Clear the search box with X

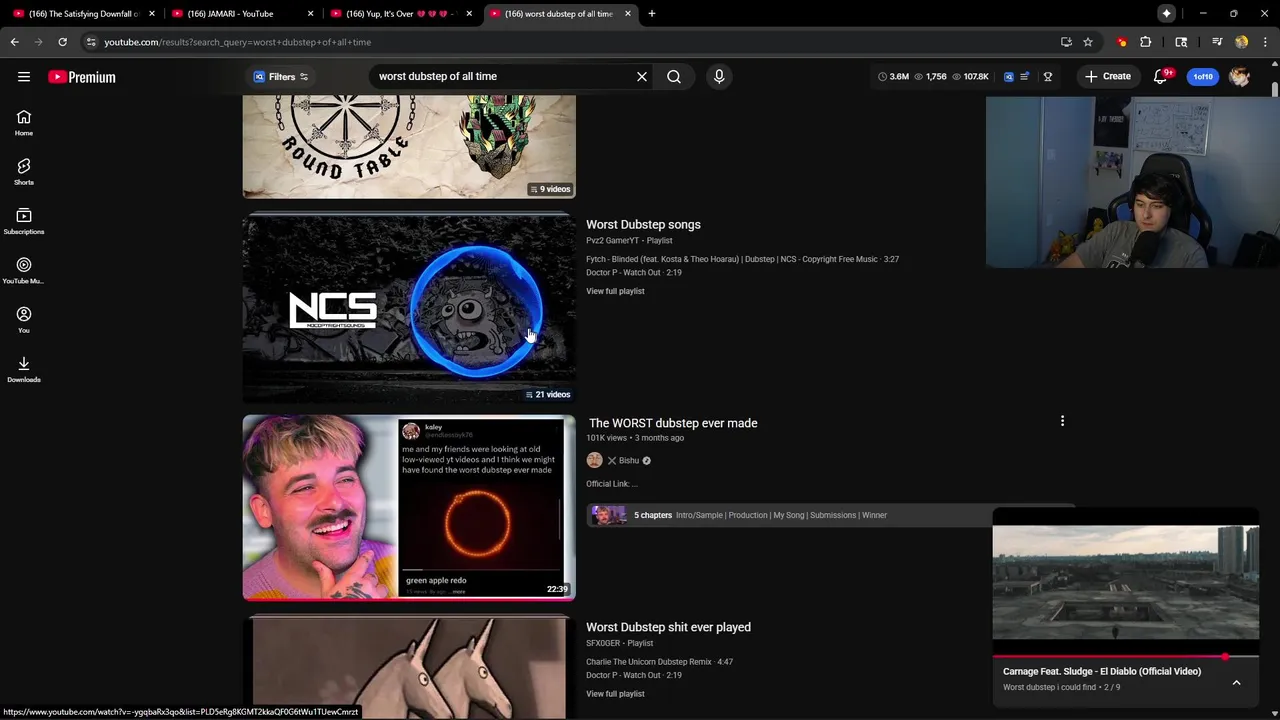[642, 76]
